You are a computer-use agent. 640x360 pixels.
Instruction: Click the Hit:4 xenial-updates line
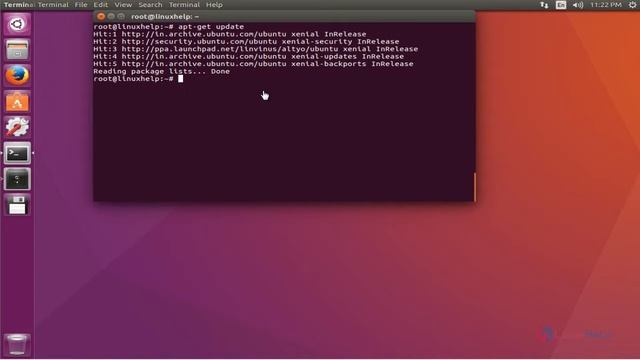249,56
